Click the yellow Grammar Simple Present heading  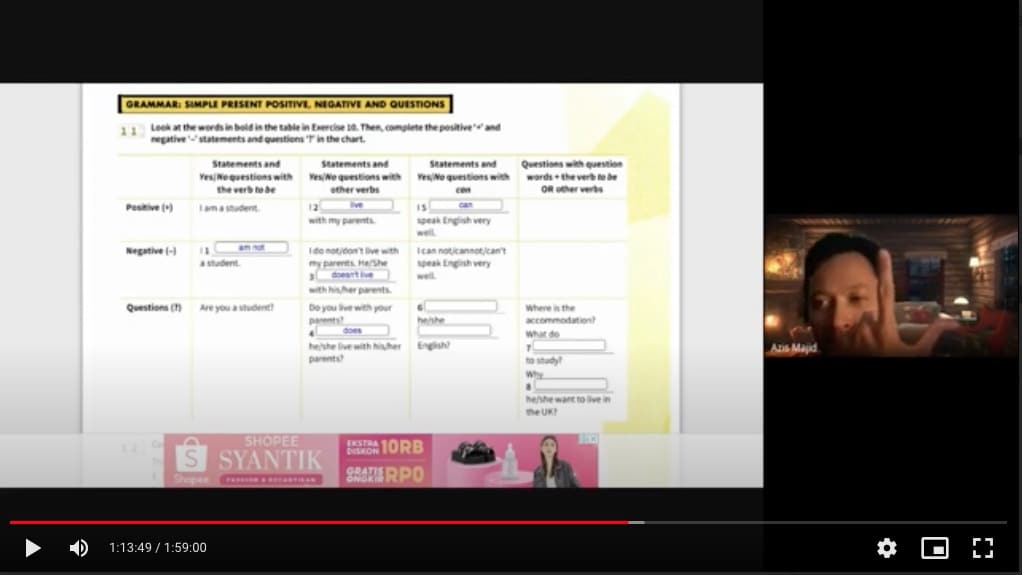[285, 104]
